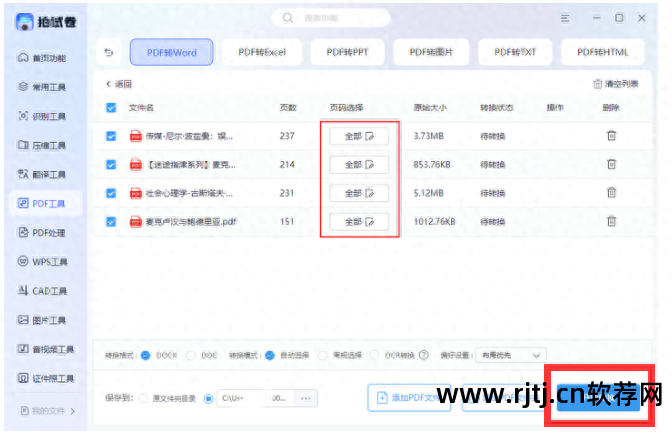Uncheck the checkbox for the 151-page file
This screenshot has width=672, height=440.
tap(111, 221)
